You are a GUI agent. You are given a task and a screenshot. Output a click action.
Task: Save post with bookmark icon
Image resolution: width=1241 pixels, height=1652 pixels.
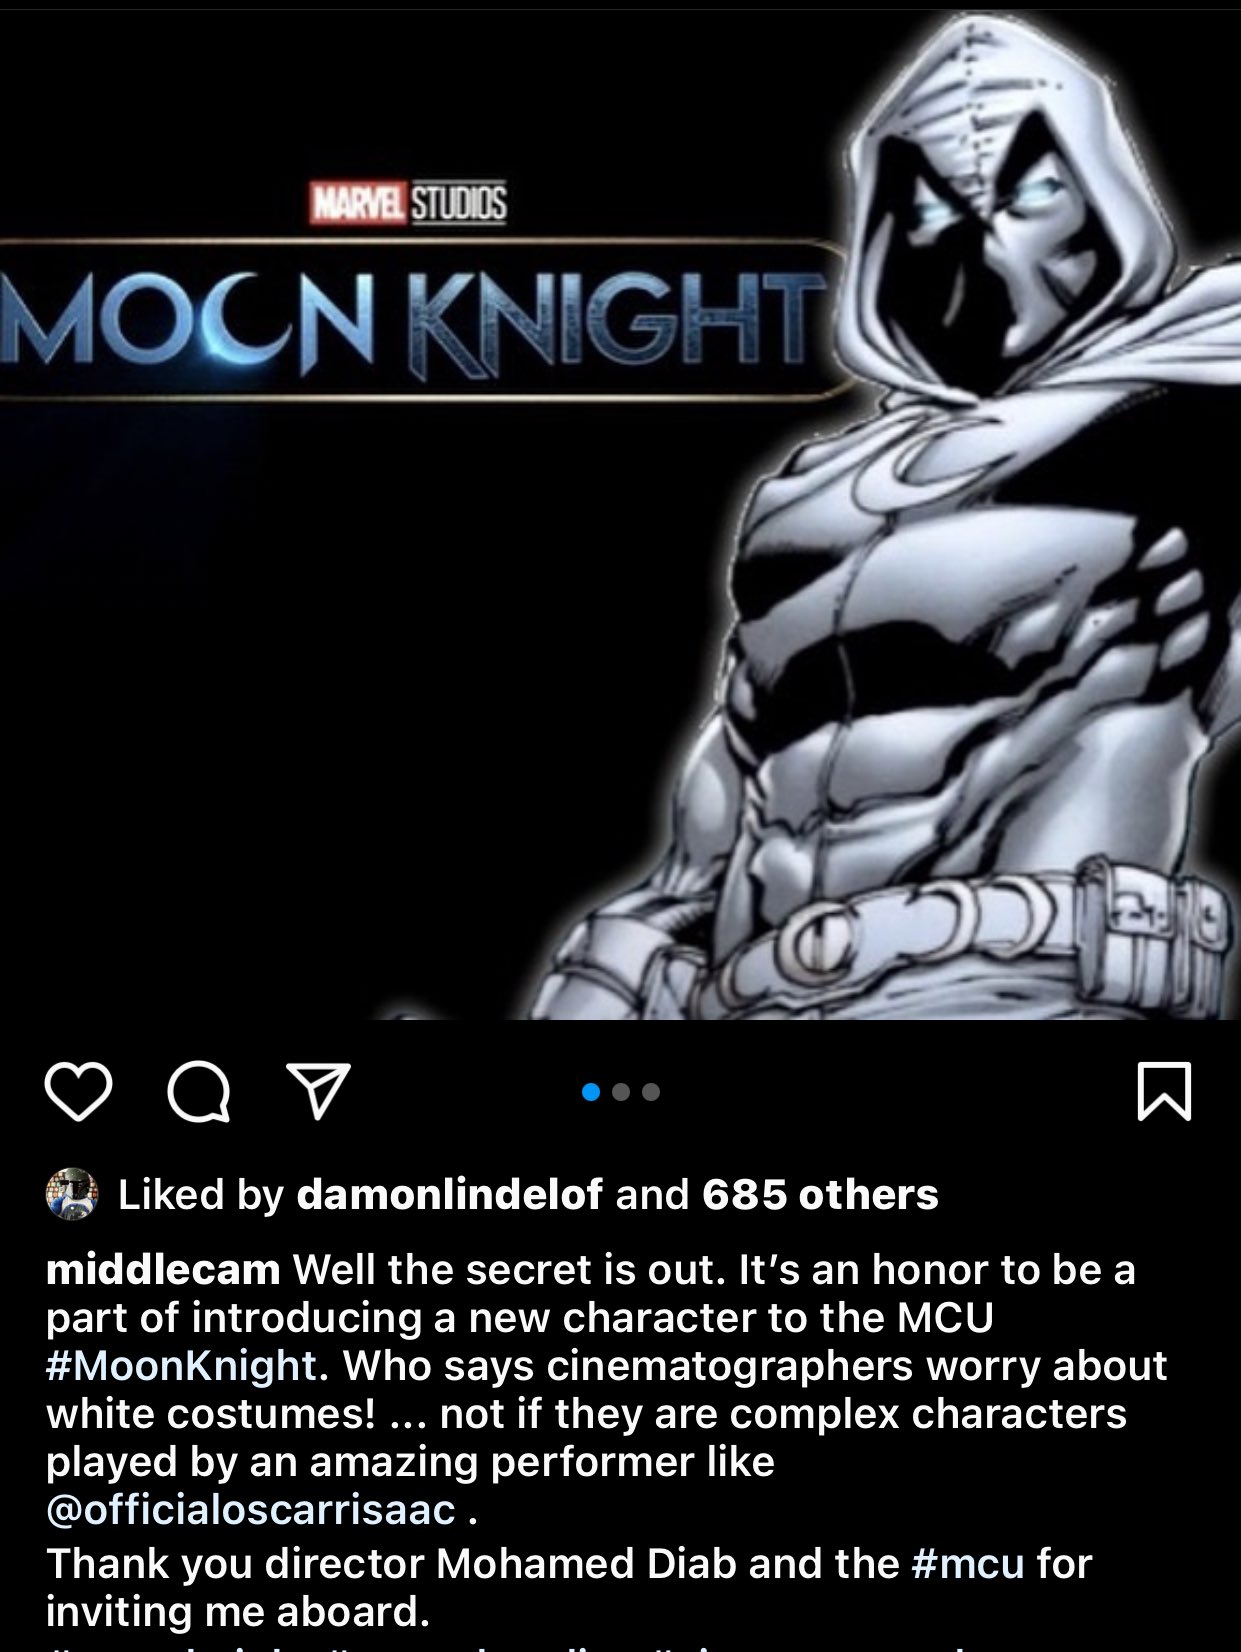(x=1165, y=1091)
